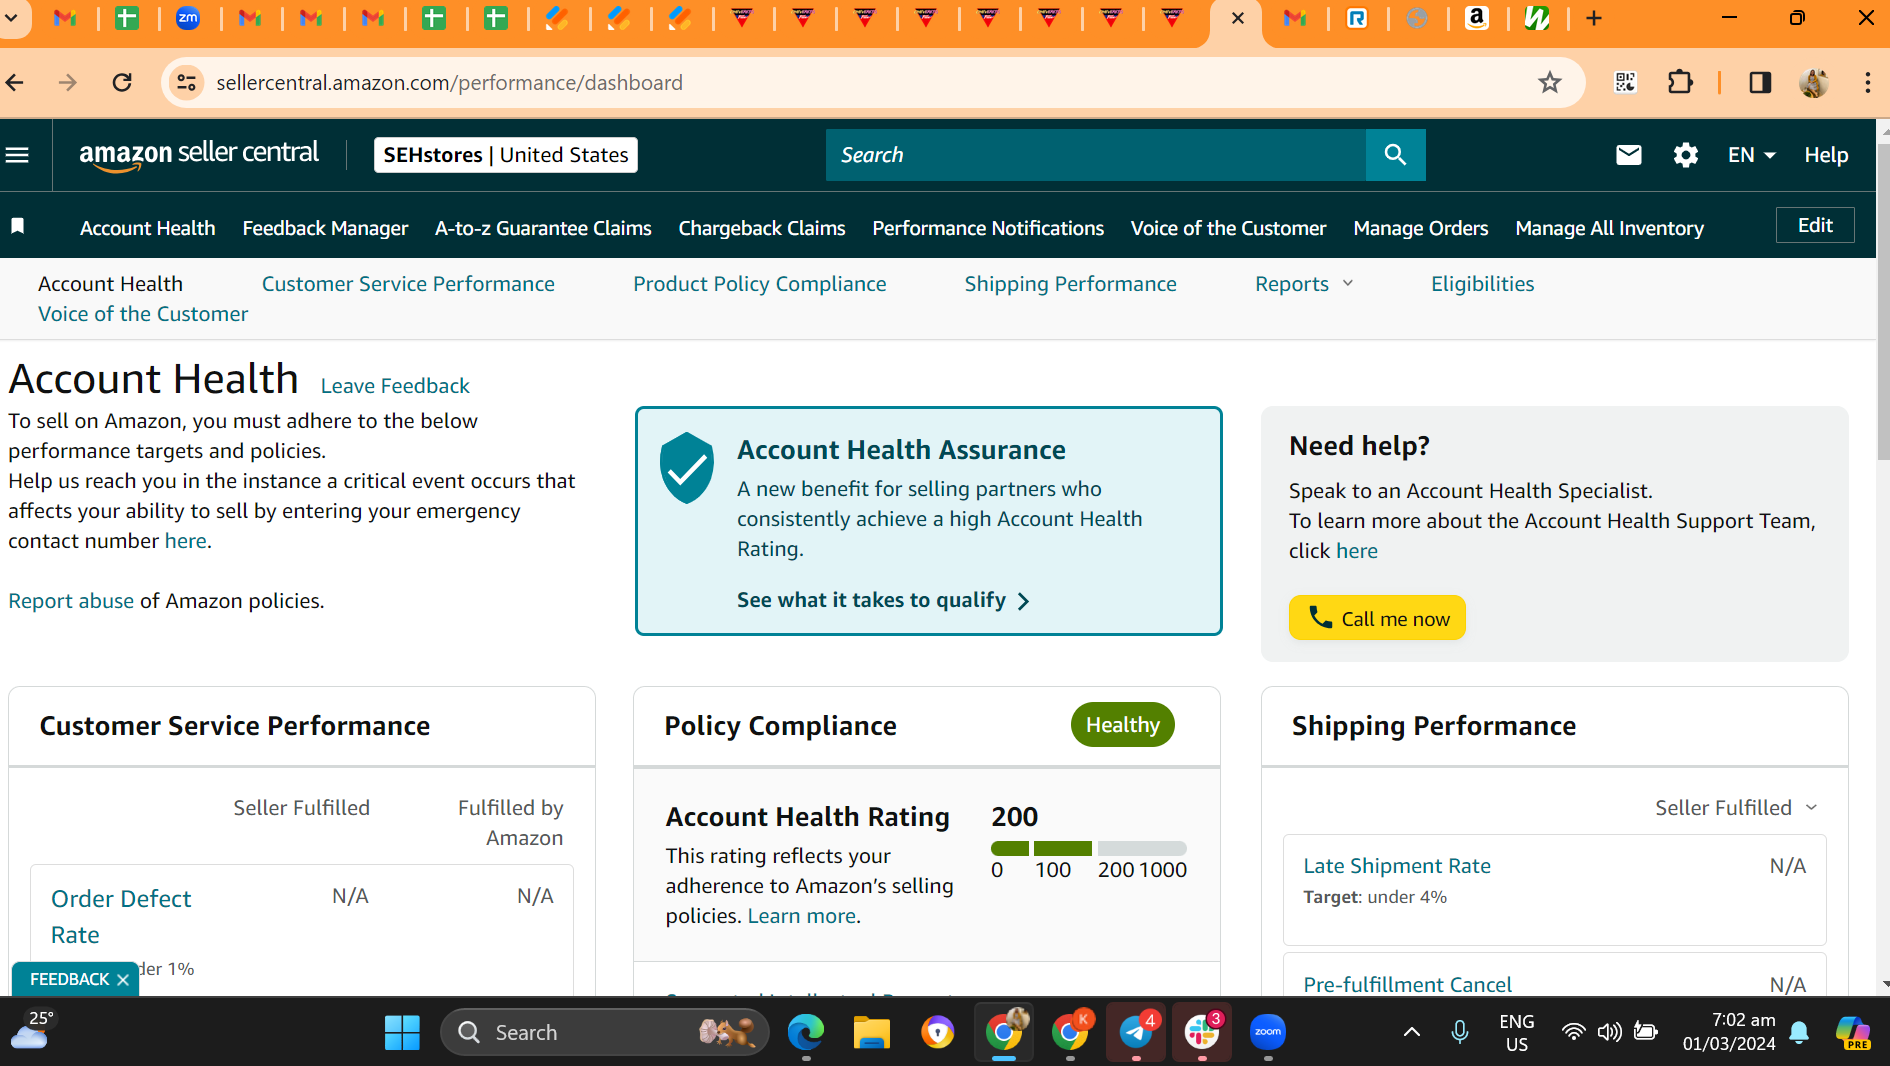Viewport: 1890px width, 1066px height.
Task: Open the Order Defect Rate link
Action: click(x=121, y=917)
